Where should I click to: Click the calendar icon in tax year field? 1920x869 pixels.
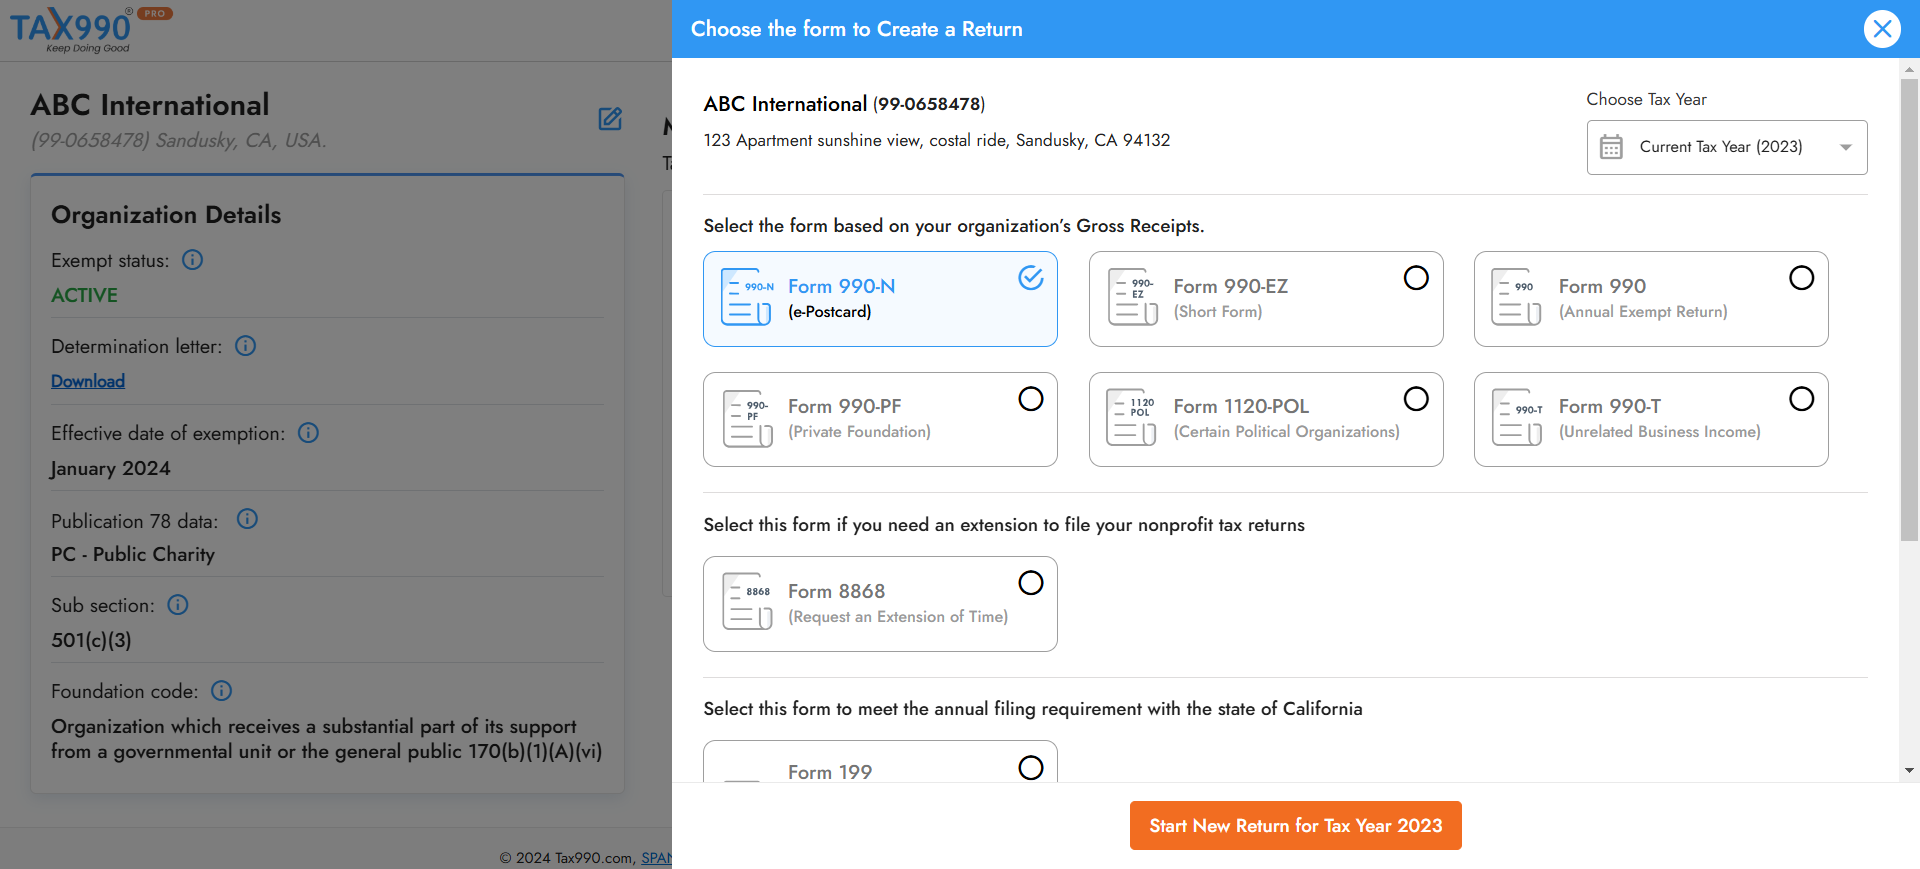coord(1611,147)
